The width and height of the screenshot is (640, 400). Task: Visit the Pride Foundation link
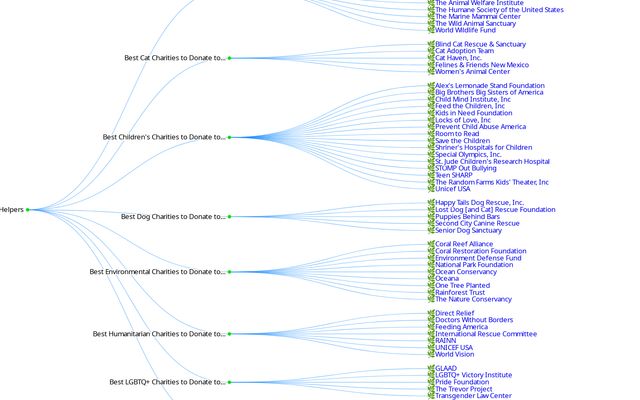pyautogui.click(x=462, y=382)
